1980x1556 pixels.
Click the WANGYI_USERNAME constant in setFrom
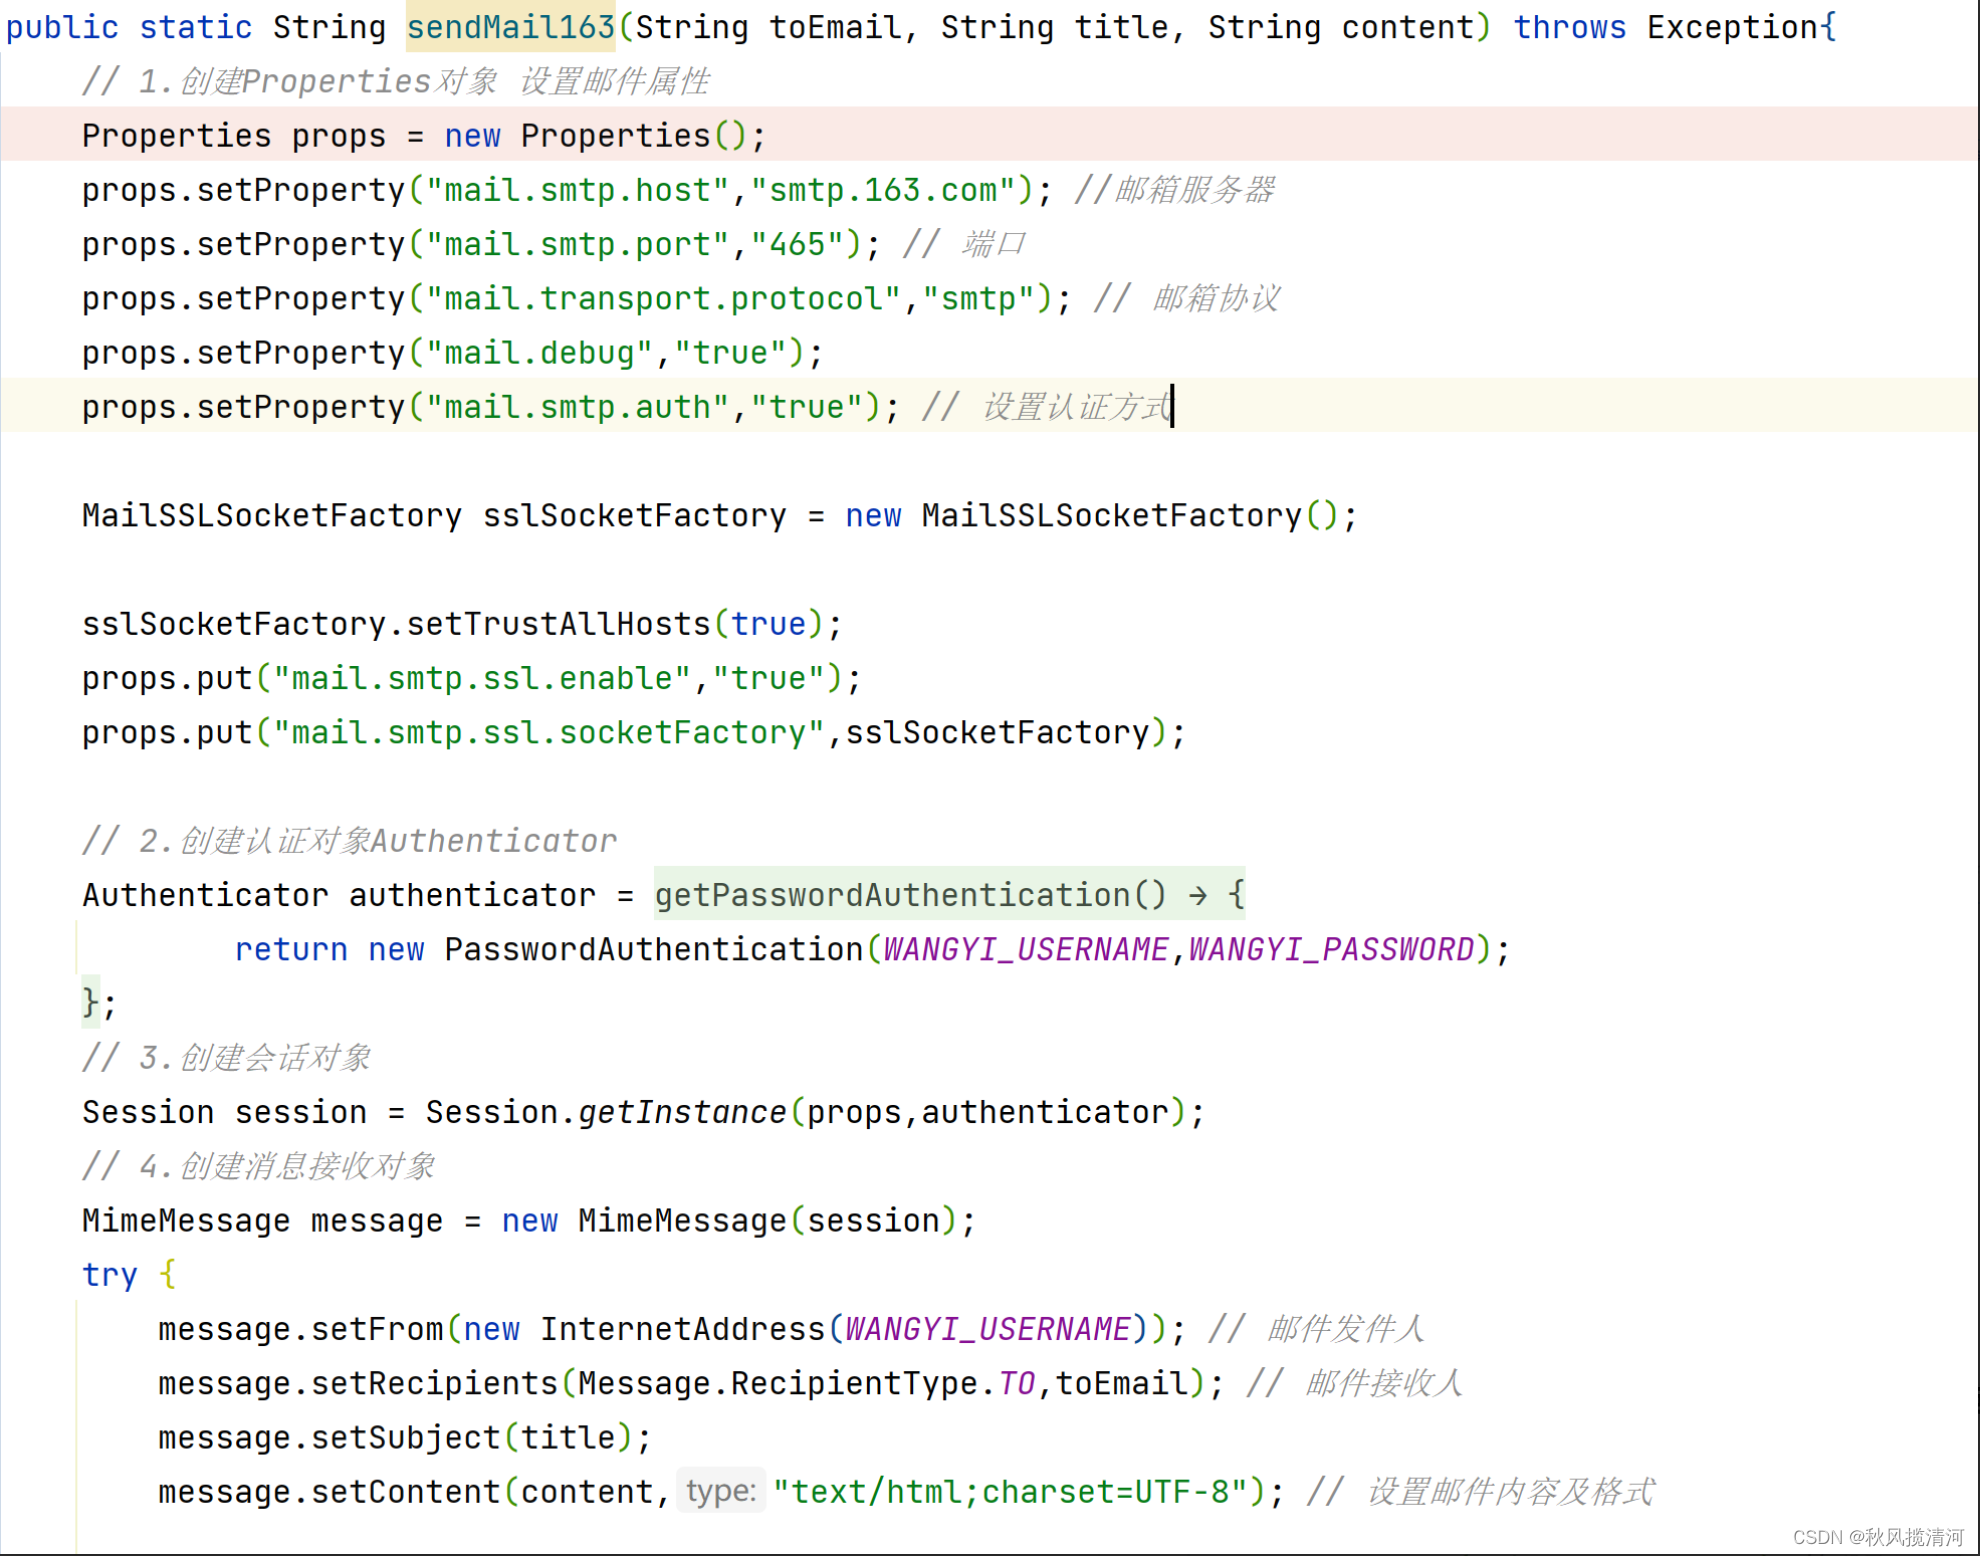988,1329
